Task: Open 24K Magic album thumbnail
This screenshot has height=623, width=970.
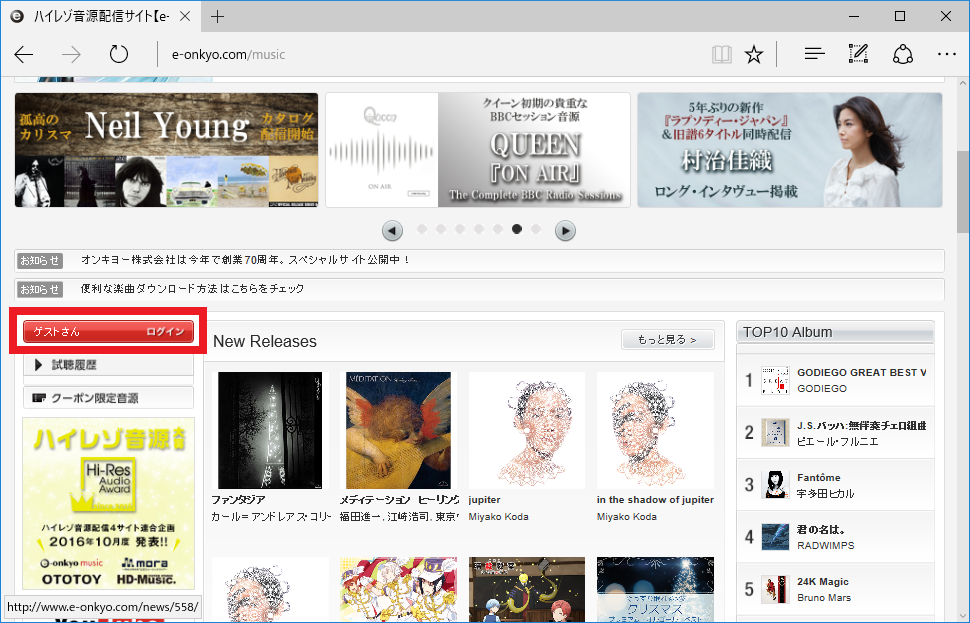Action: [775, 589]
